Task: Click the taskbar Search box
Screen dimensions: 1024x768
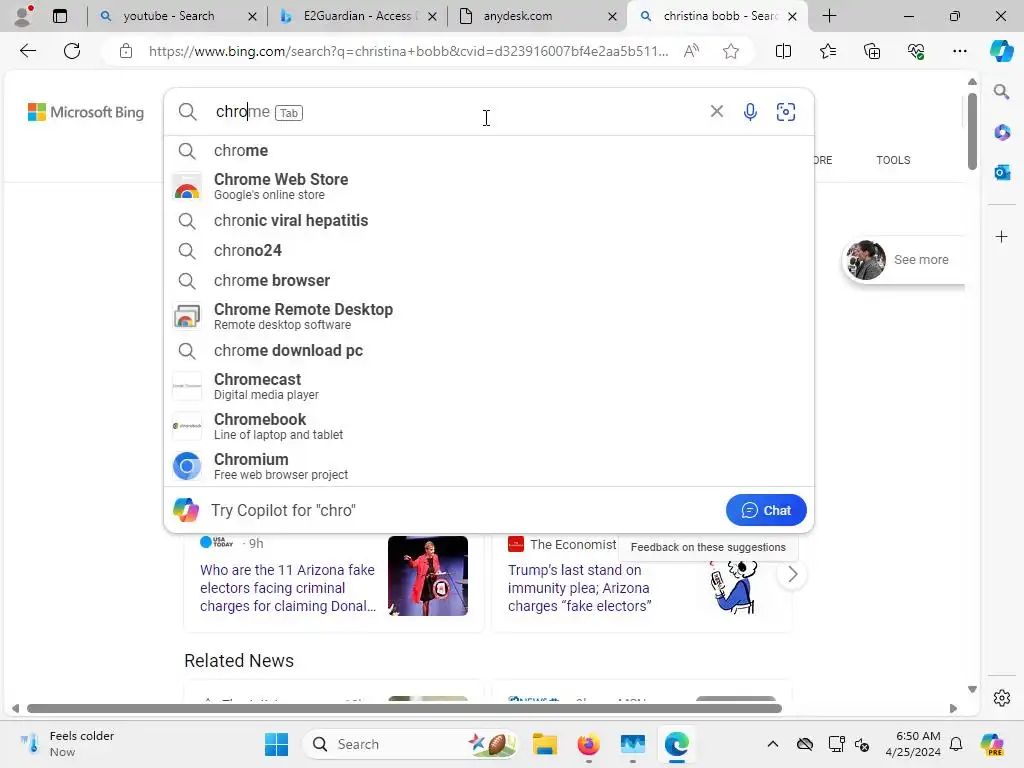Action: coord(410,744)
